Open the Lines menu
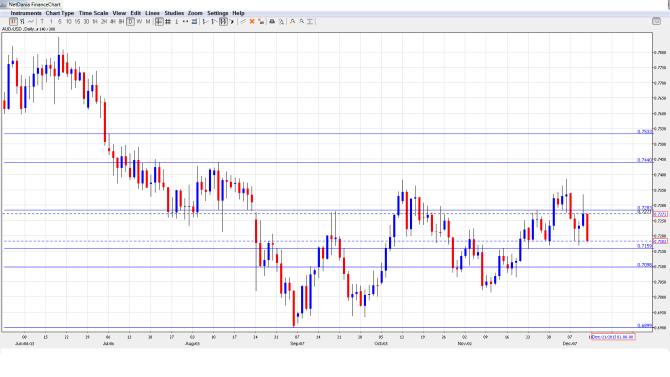 click(152, 13)
